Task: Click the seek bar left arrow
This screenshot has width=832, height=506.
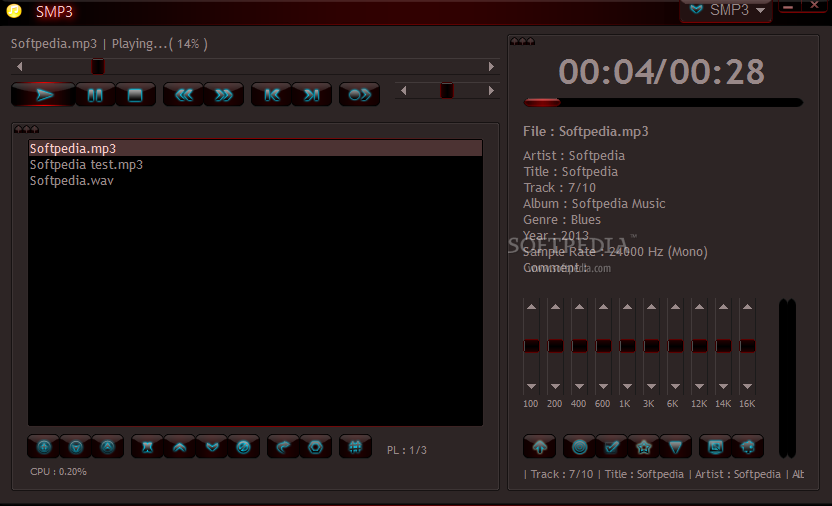Action: (x=20, y=66)
